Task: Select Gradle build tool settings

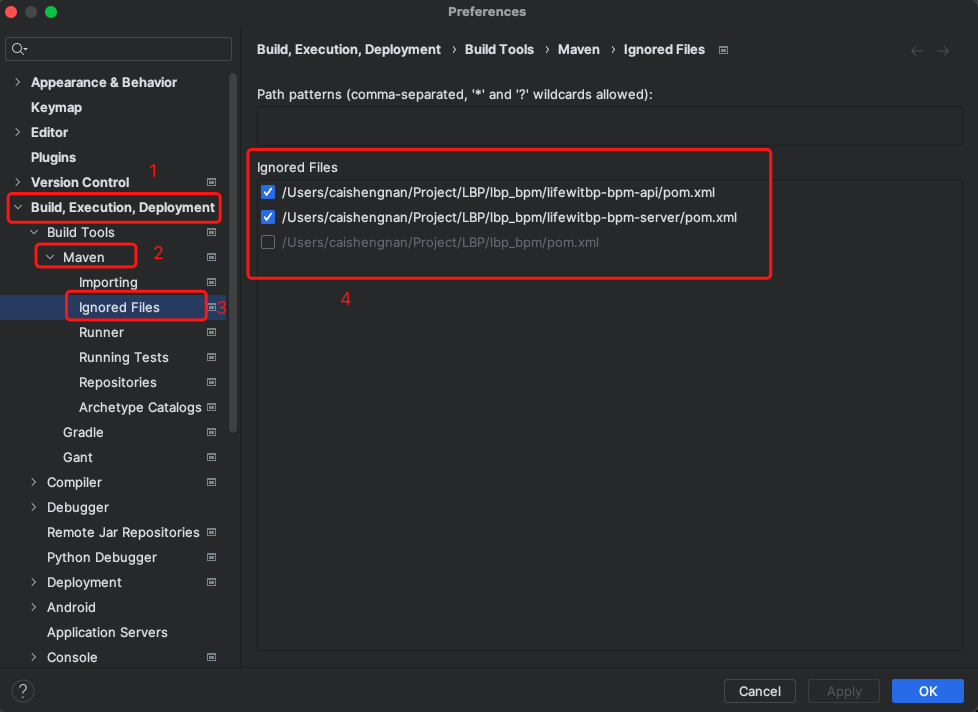Action: click(83, 432)
